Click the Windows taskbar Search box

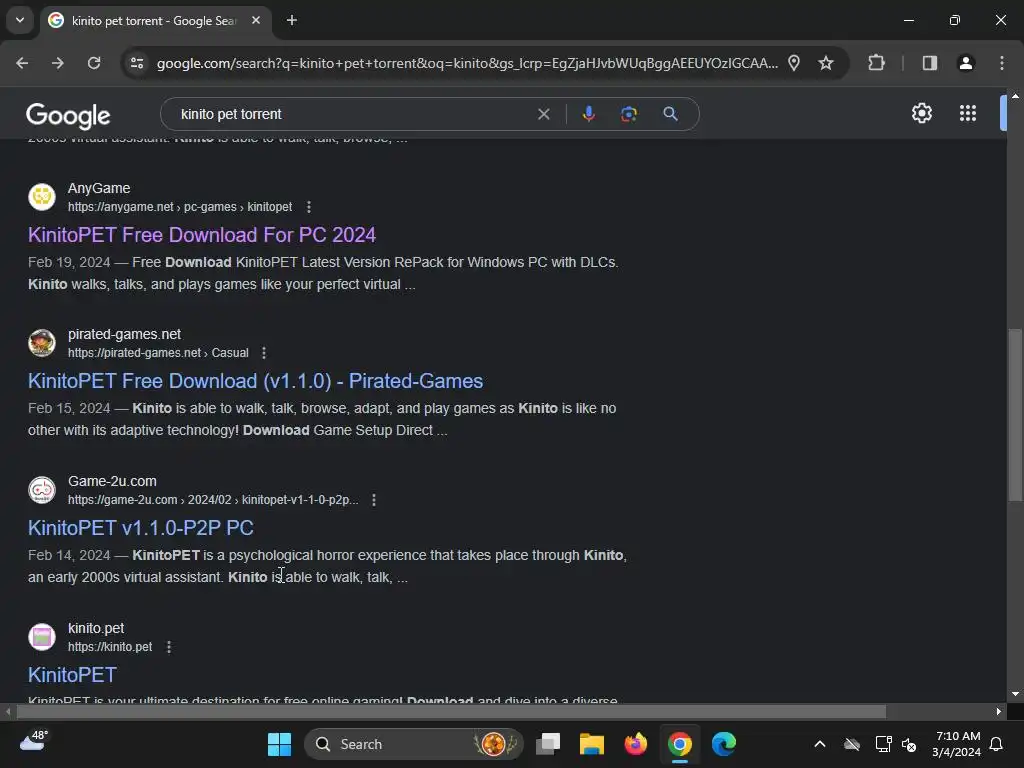click(414, 744)
